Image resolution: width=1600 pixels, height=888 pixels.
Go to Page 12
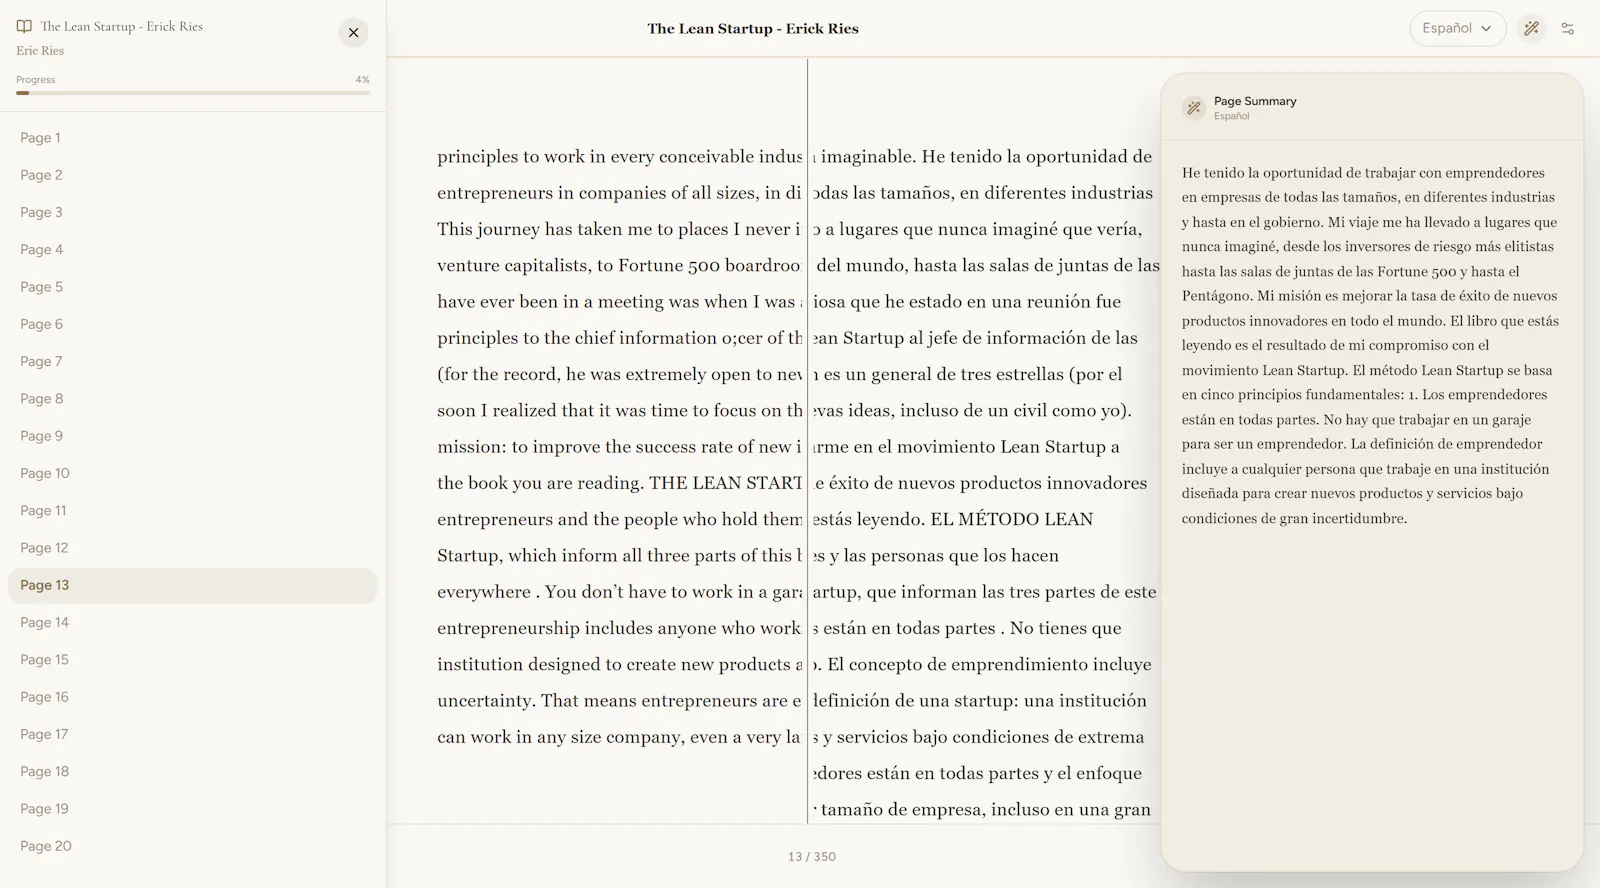(x=193, y=548)
